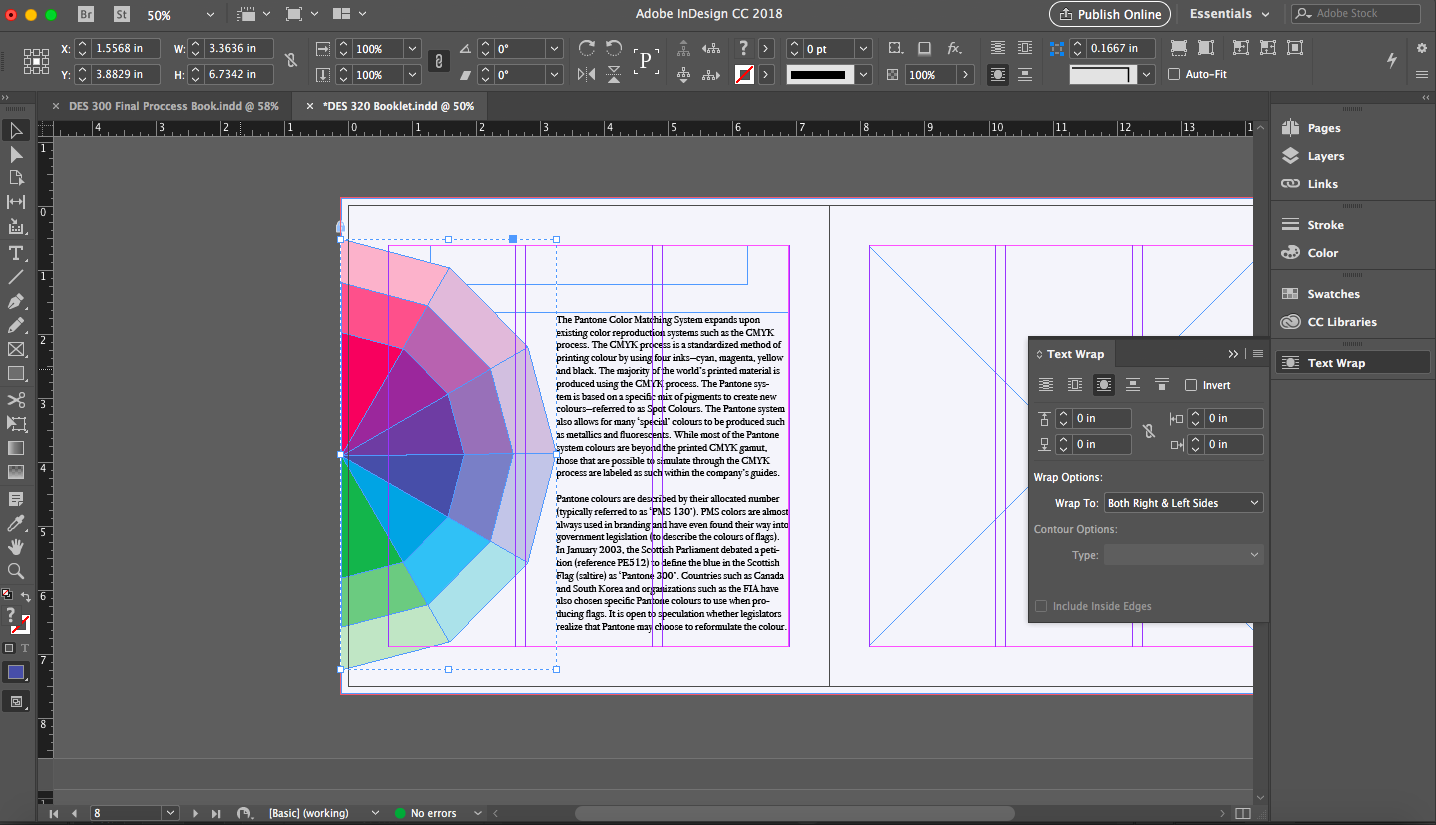Open the Wrap To dropdown
Image resolution: width=1436 pixels, height=825 pixels.
(1183, 503)
